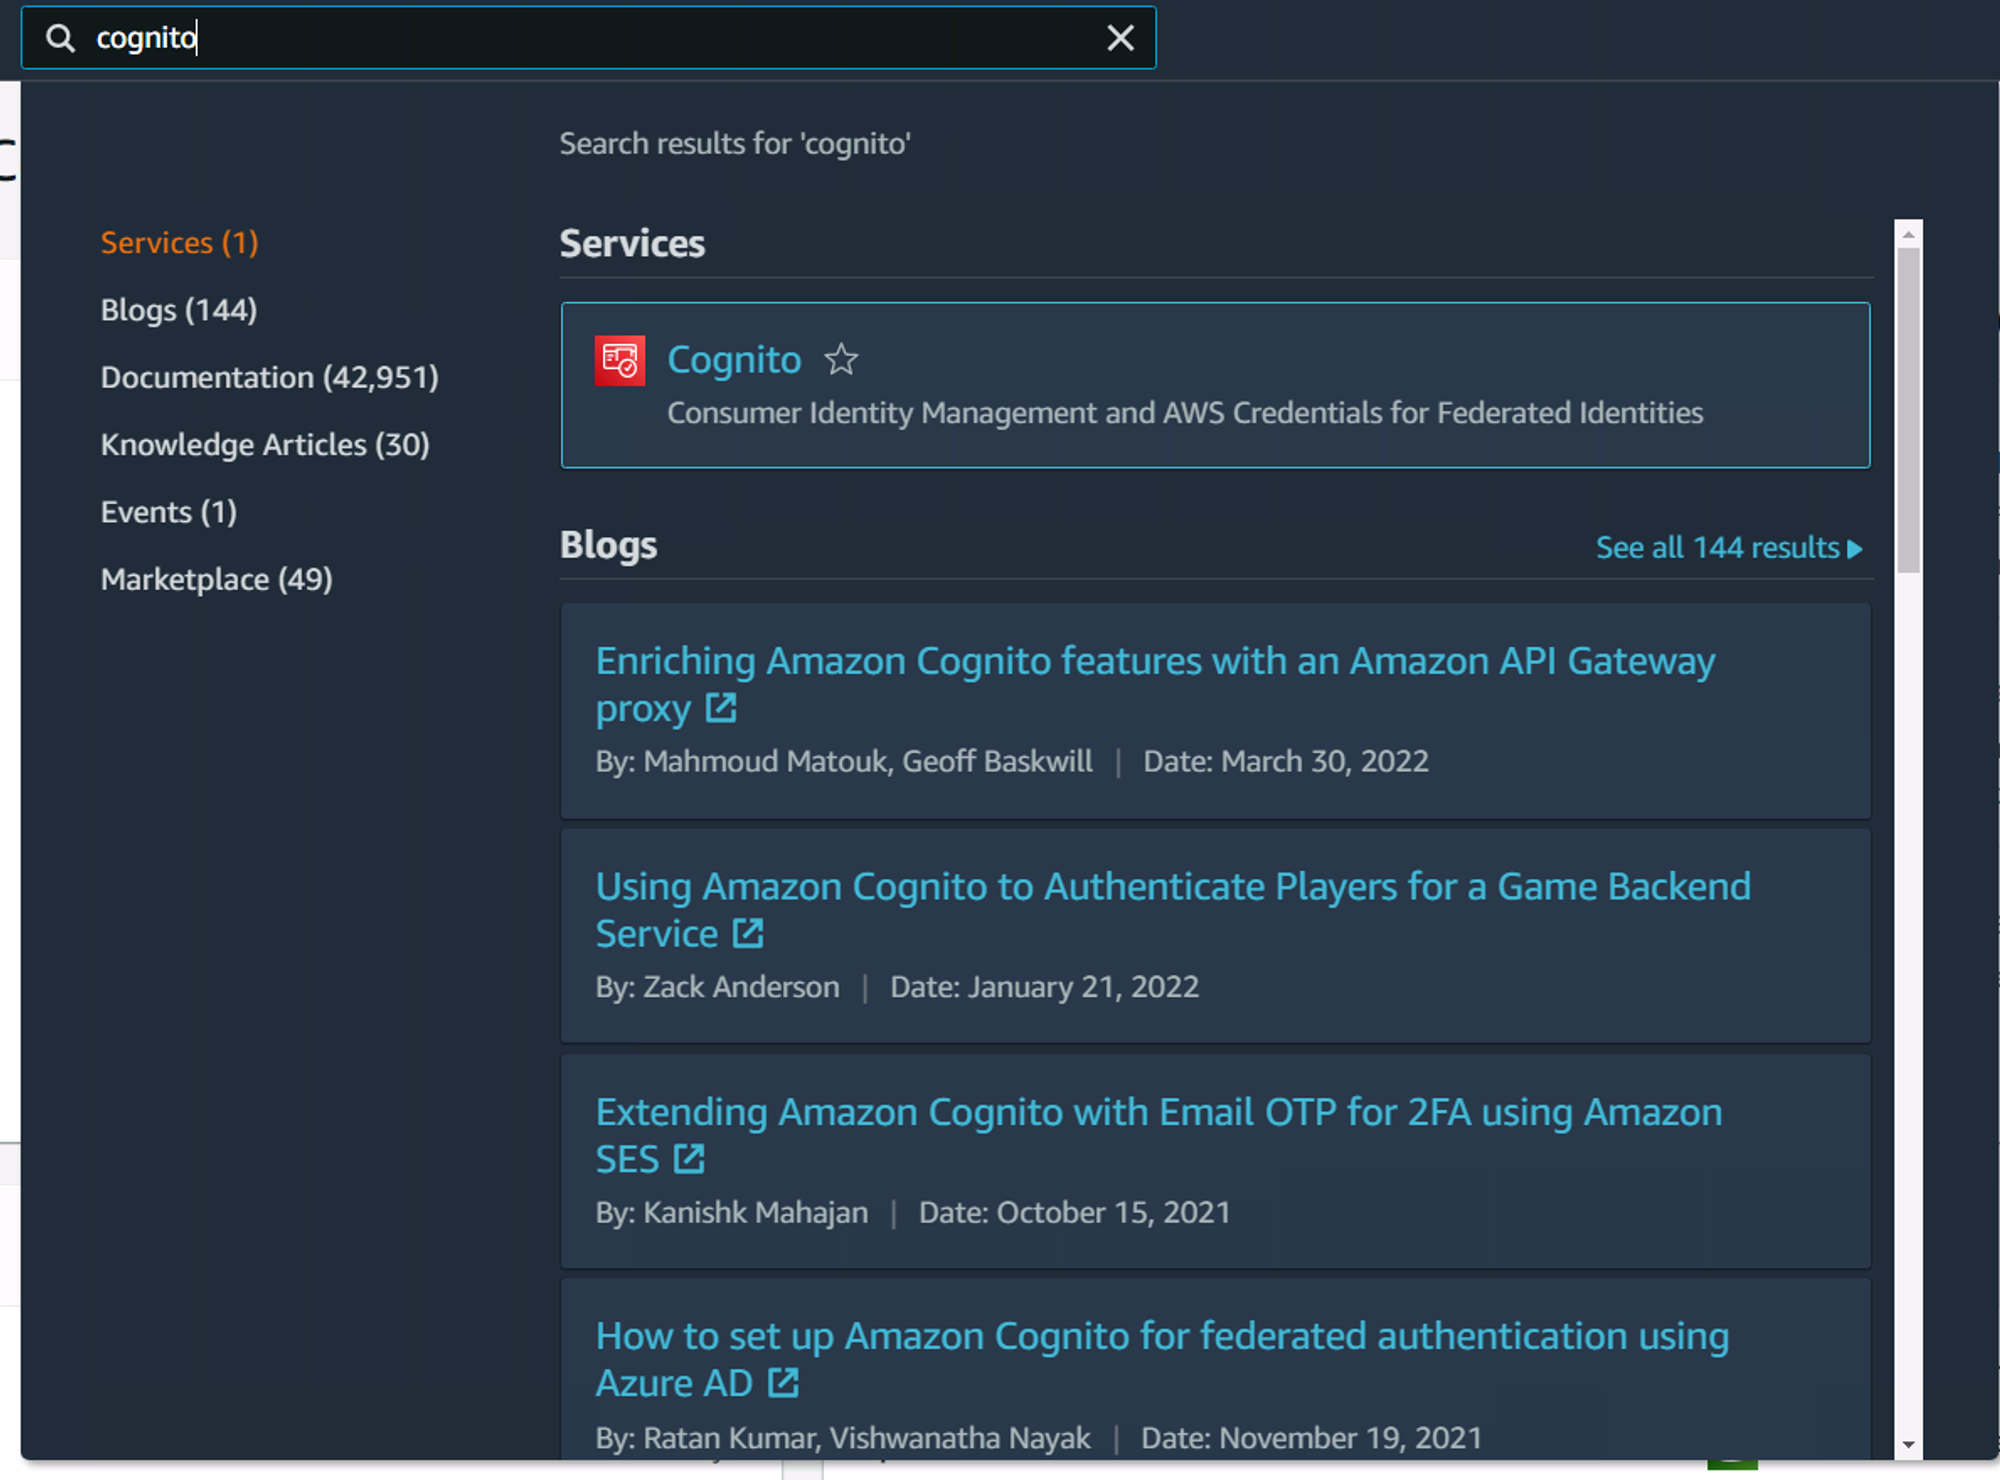This screenshot has height=1480, width=2000.
Task: Select Services (1) filter category
Action: pyautogui.click(x=180, y=242)
